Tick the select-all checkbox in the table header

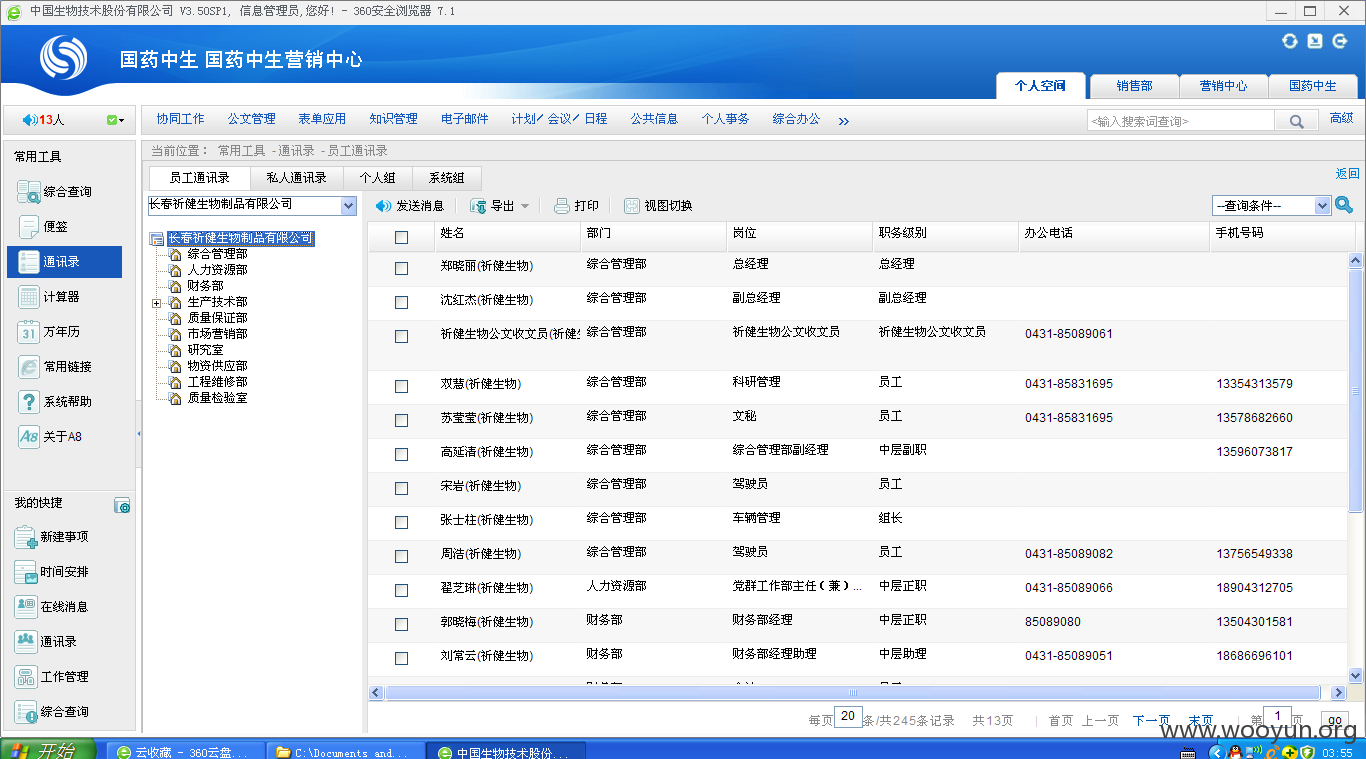tap(401, 237)
